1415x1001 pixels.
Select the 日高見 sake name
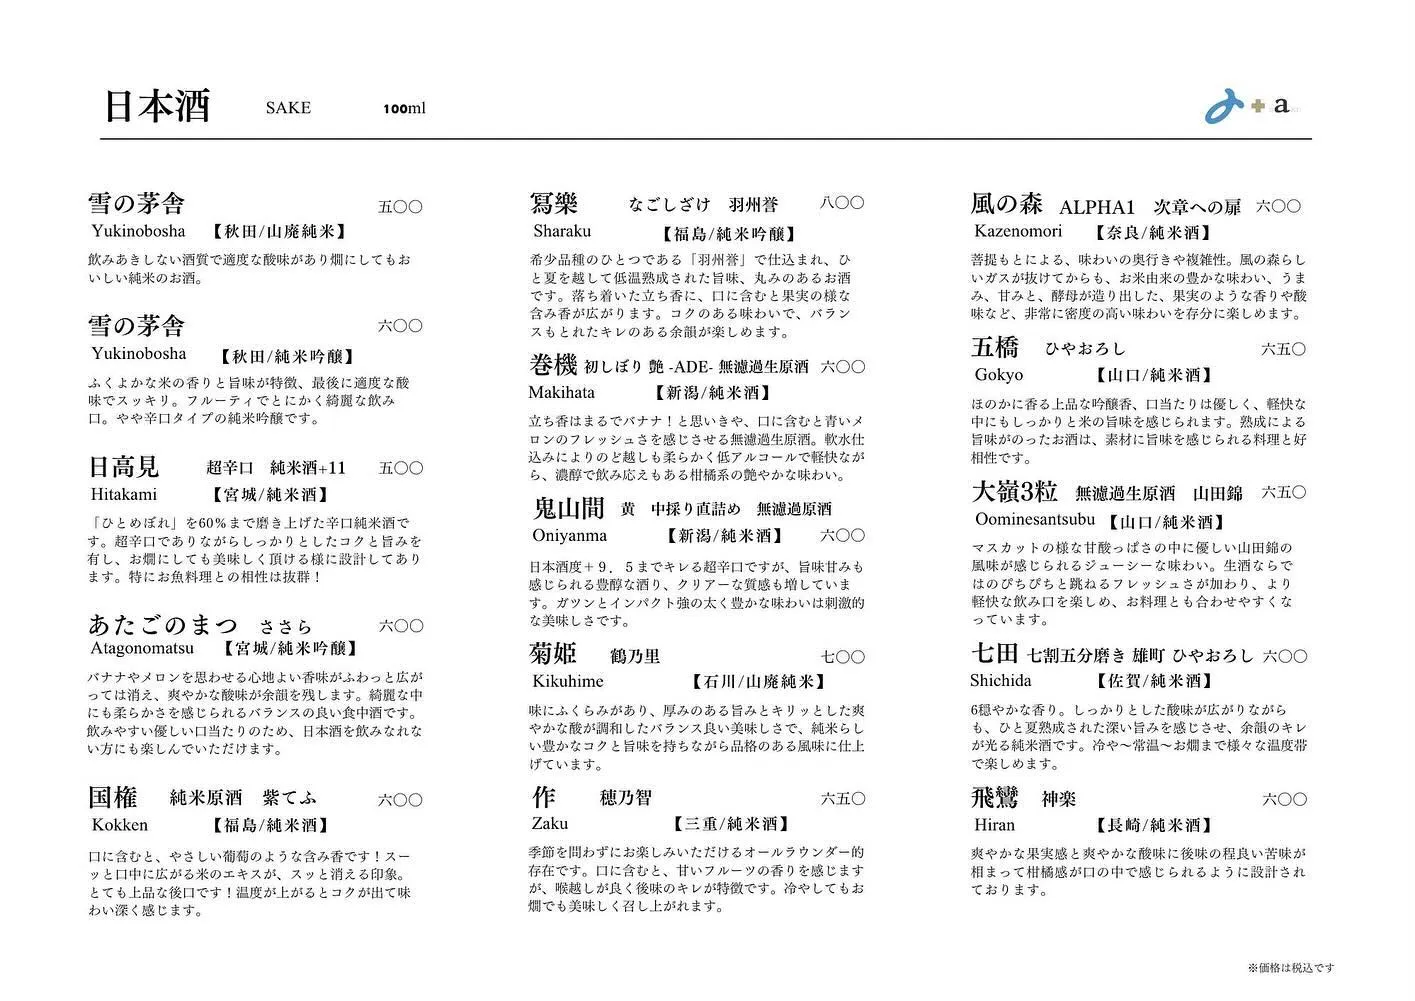click(x=124, y=466)
